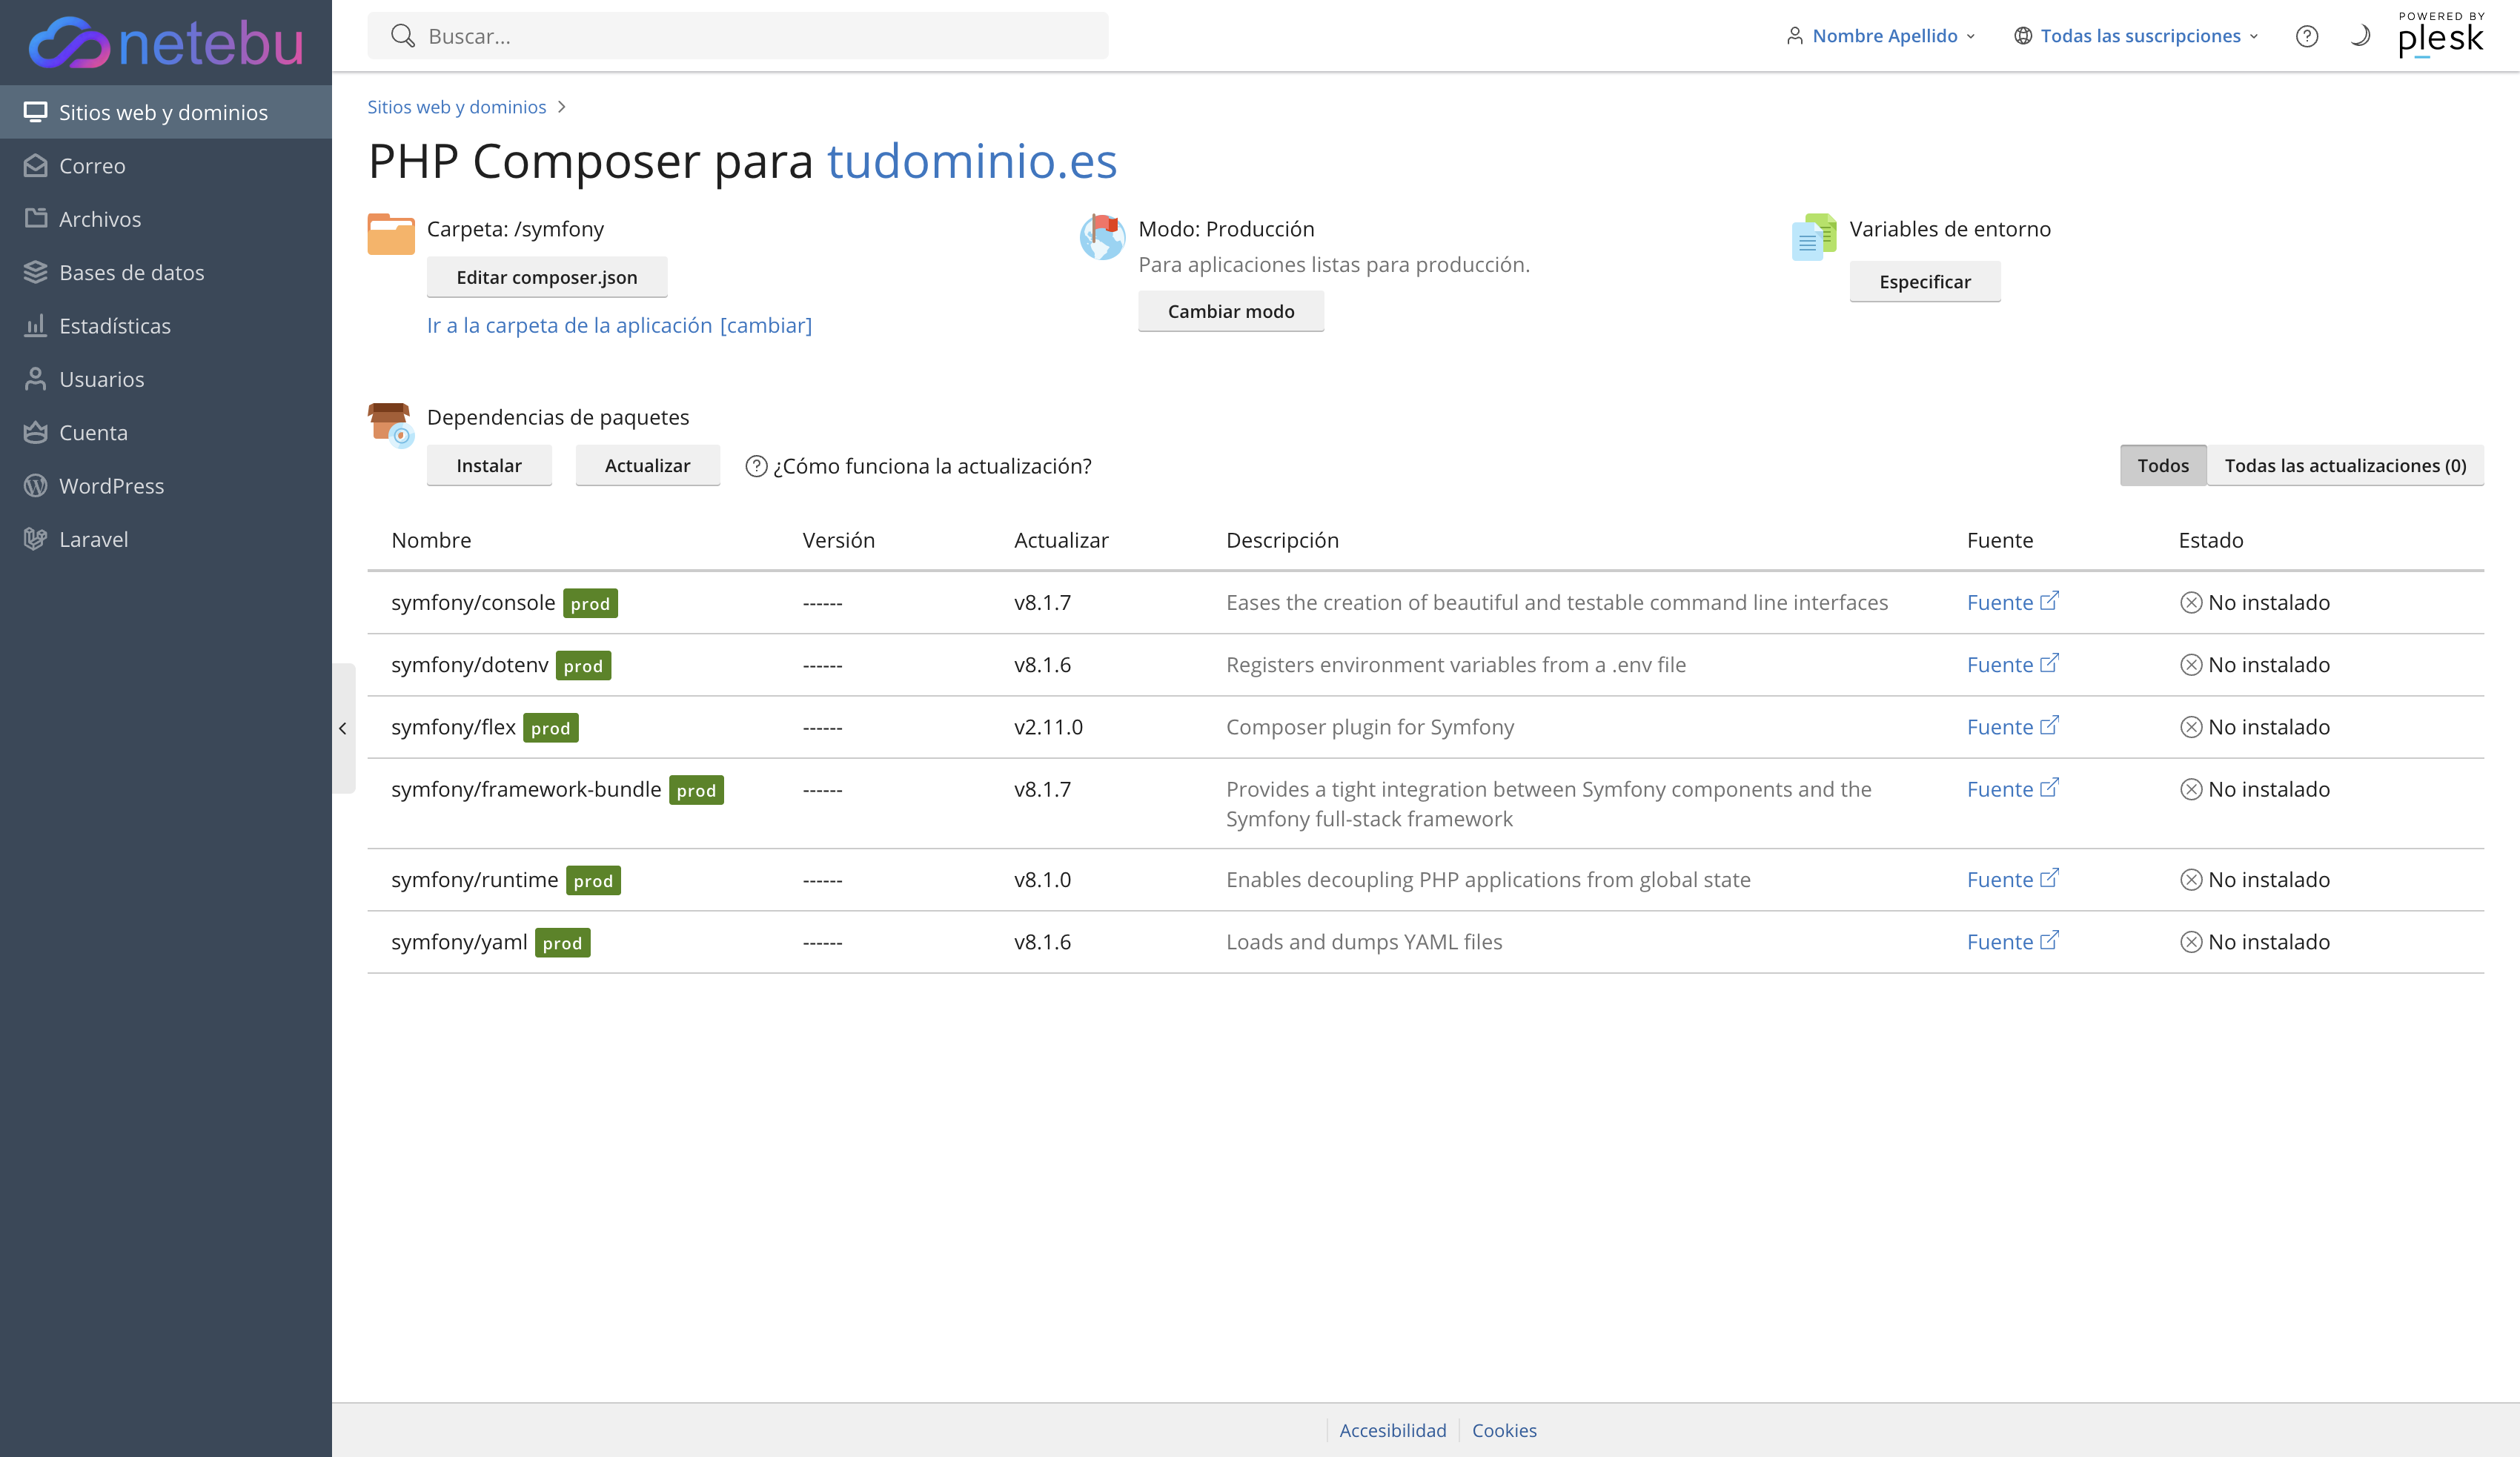Click the Plesk logo
Screen dimensions: 2520x1457
tap(2441, 35)
